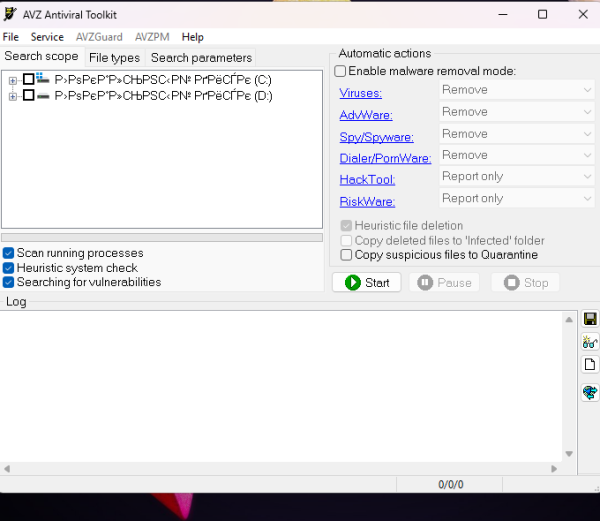The height and width of the screenshot is (521, 600).
Task: Switch to the Search scope tab
Action: click(41, 56)
